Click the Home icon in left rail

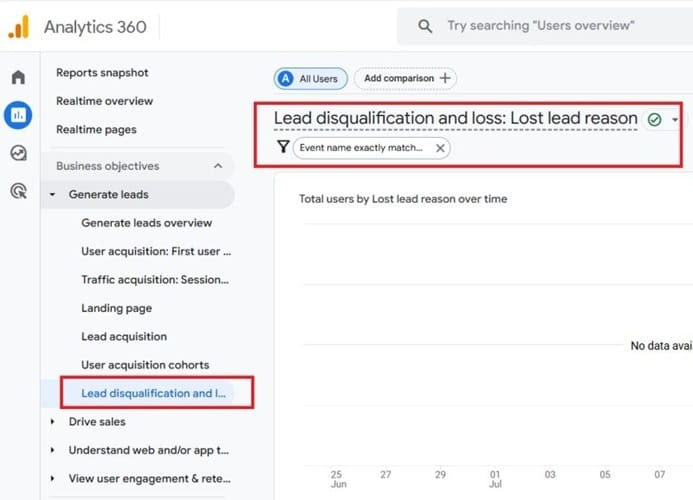pyautogui.click(x=18, y=77)
